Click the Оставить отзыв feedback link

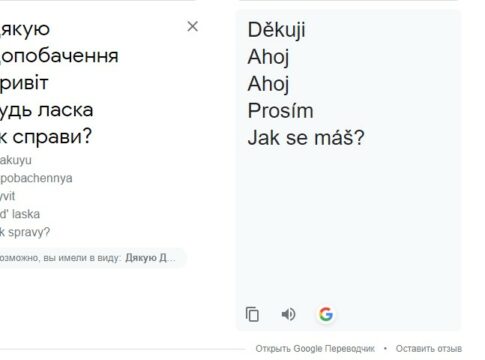click(429, 349)
